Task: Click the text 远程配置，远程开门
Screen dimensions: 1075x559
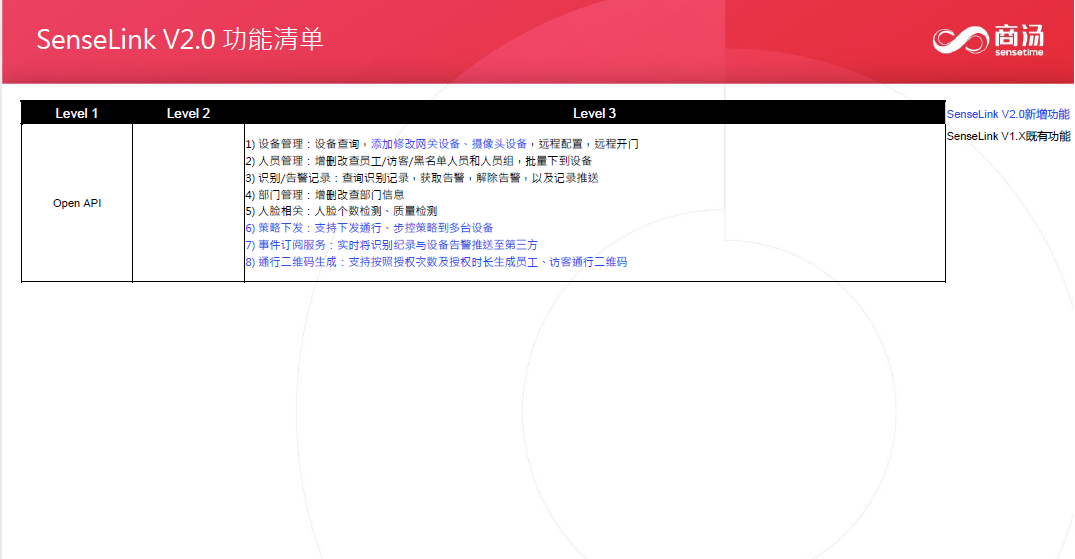Action: tap(588, 144)
